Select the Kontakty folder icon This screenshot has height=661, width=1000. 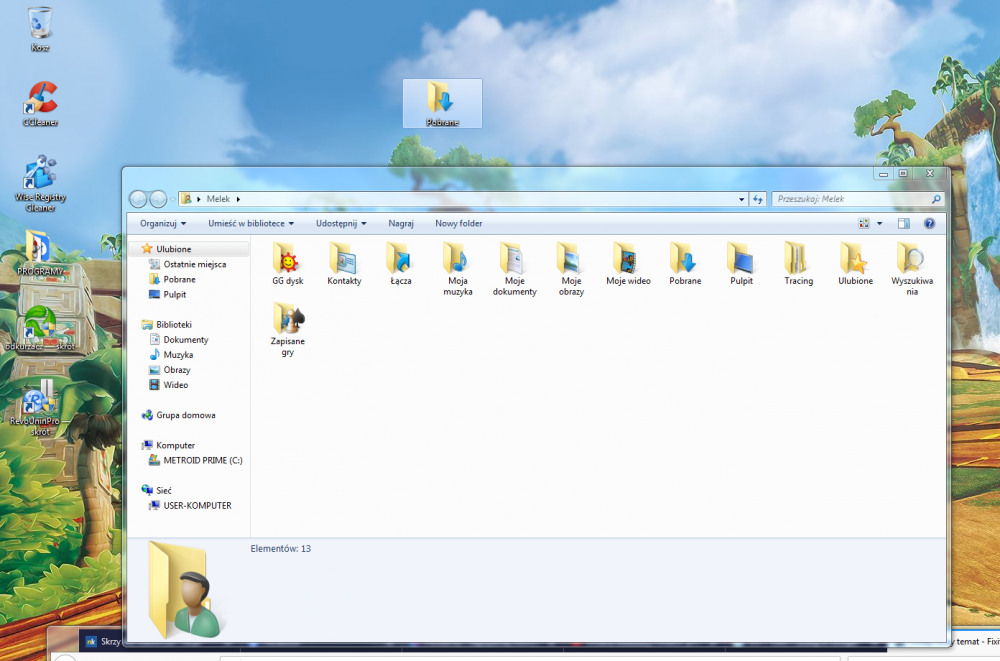click(344, 260)
